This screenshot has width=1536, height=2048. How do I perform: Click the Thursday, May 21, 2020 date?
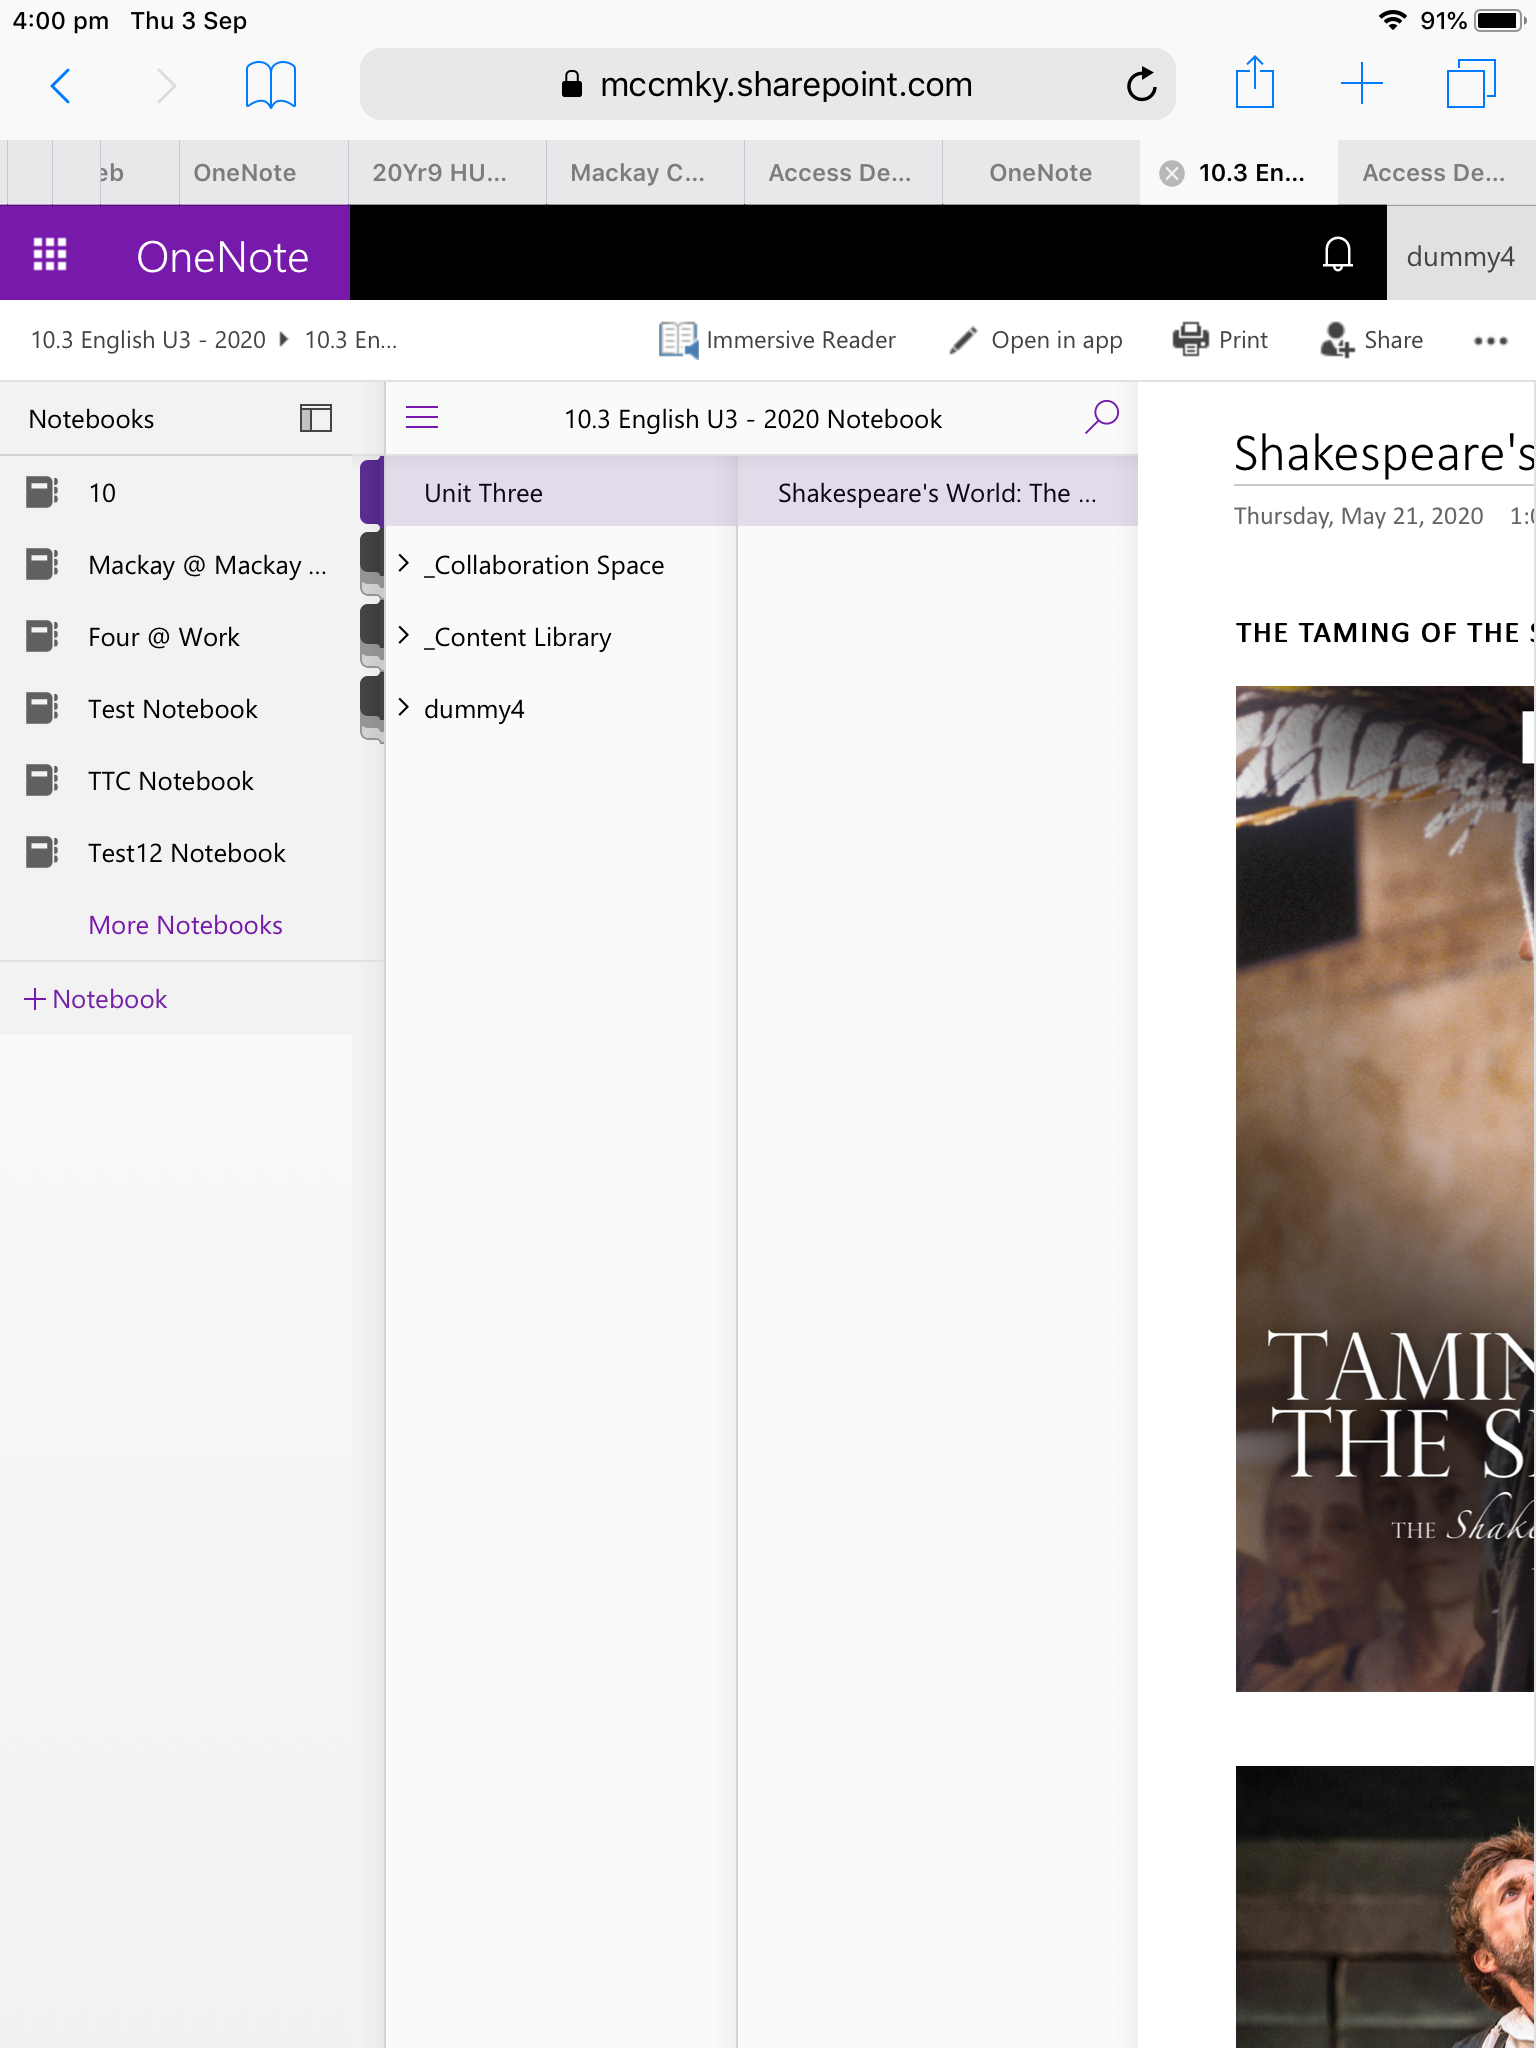coord(1358,516)
